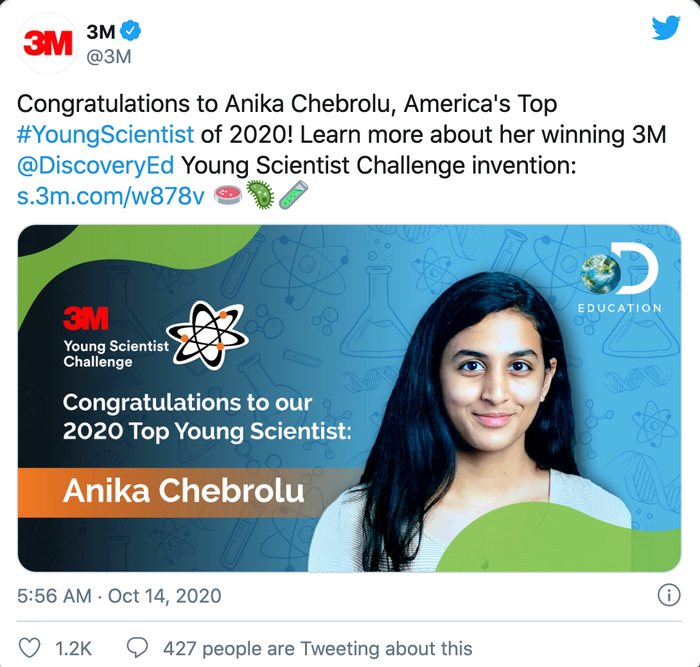This screenshot has height=667, width=700.
Task: Follow the s.3m.com/w878v link
Action: [x=111, y=196]
